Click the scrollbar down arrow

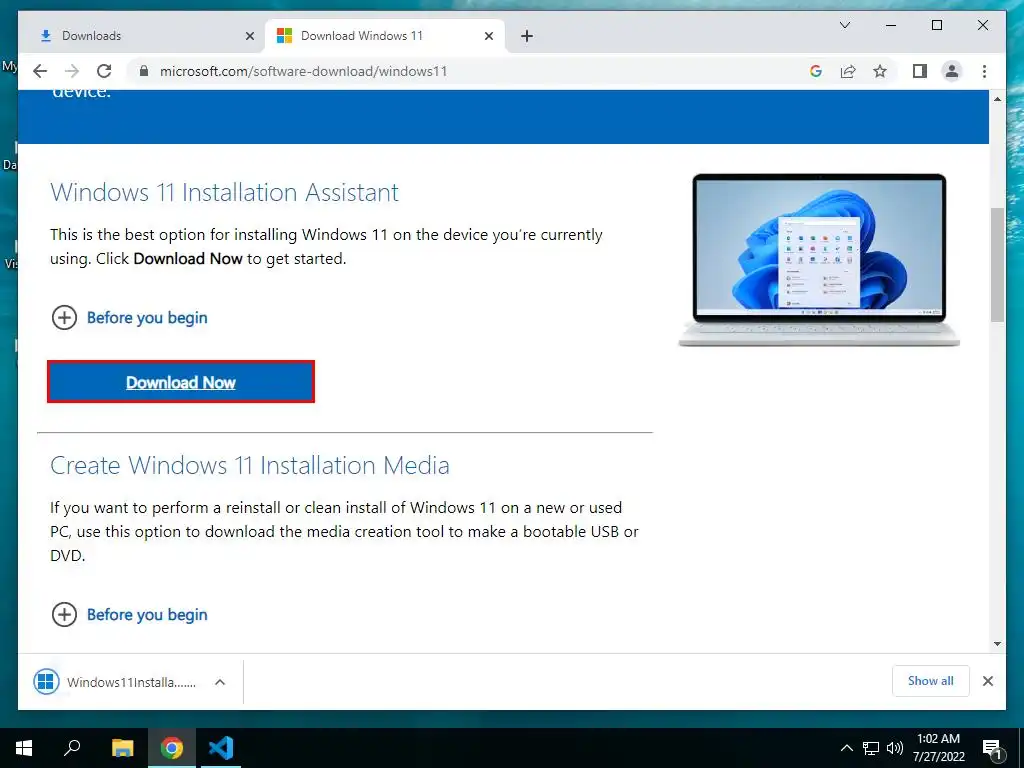click(x=997, y=644)
